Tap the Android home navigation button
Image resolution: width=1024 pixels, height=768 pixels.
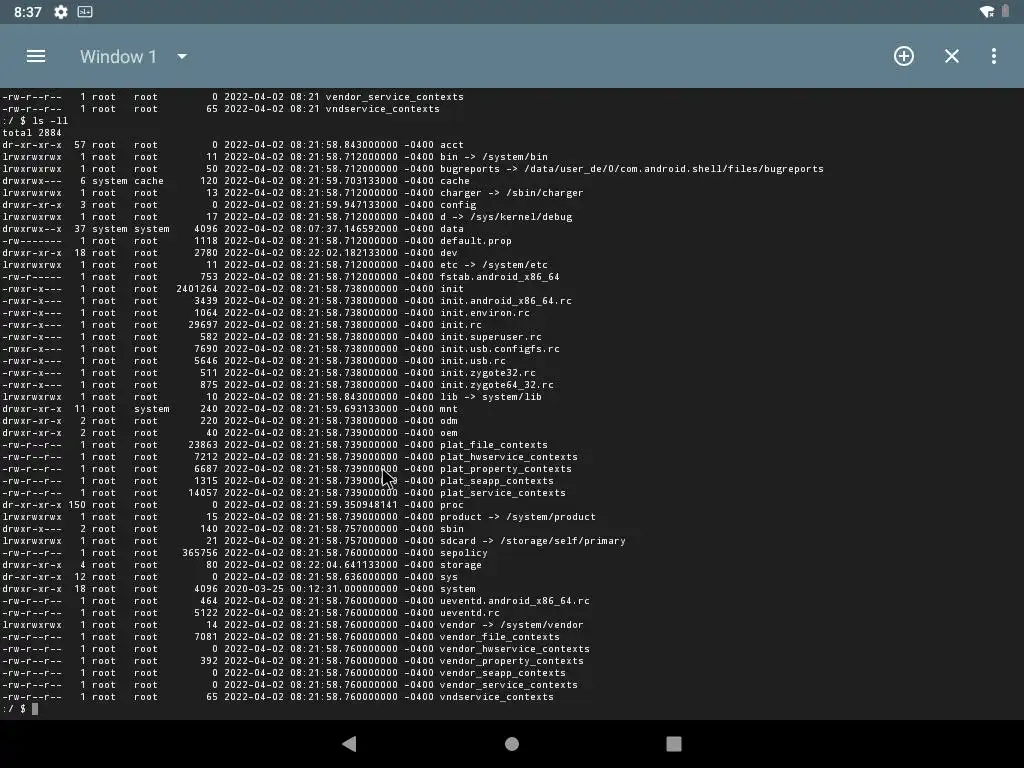(x=512, y=743)
